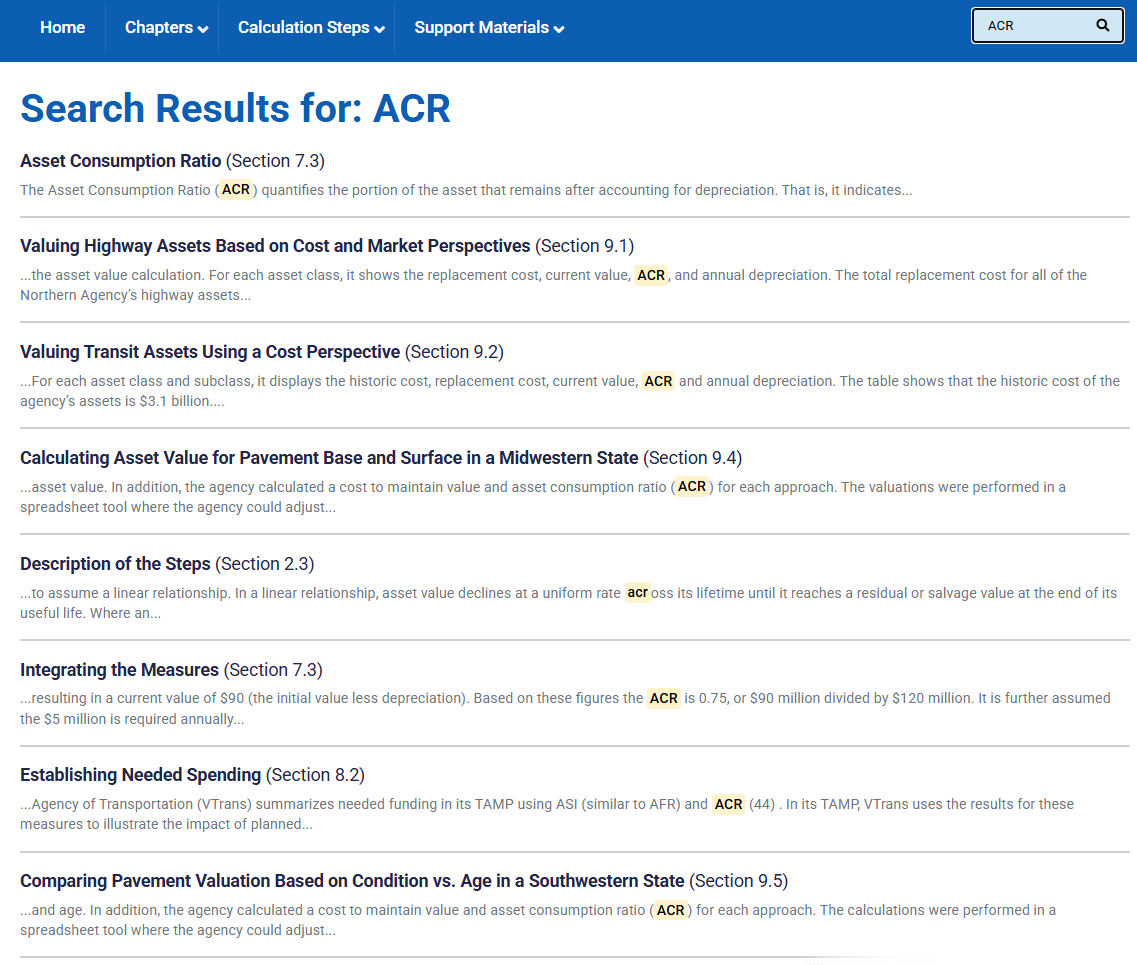Click the Search Results for: ACR heading
This screenshot has height=965, width=1137.
coord(235,108)
